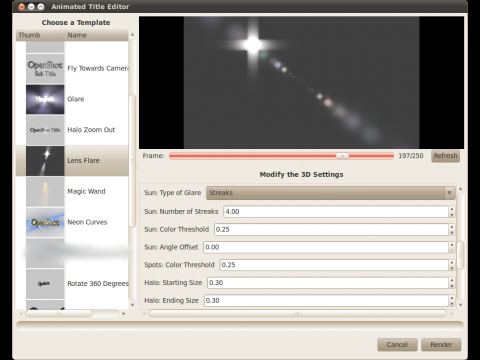
Task: Increase the Halo: Ending Size value
Action: (x=452, y=298)
